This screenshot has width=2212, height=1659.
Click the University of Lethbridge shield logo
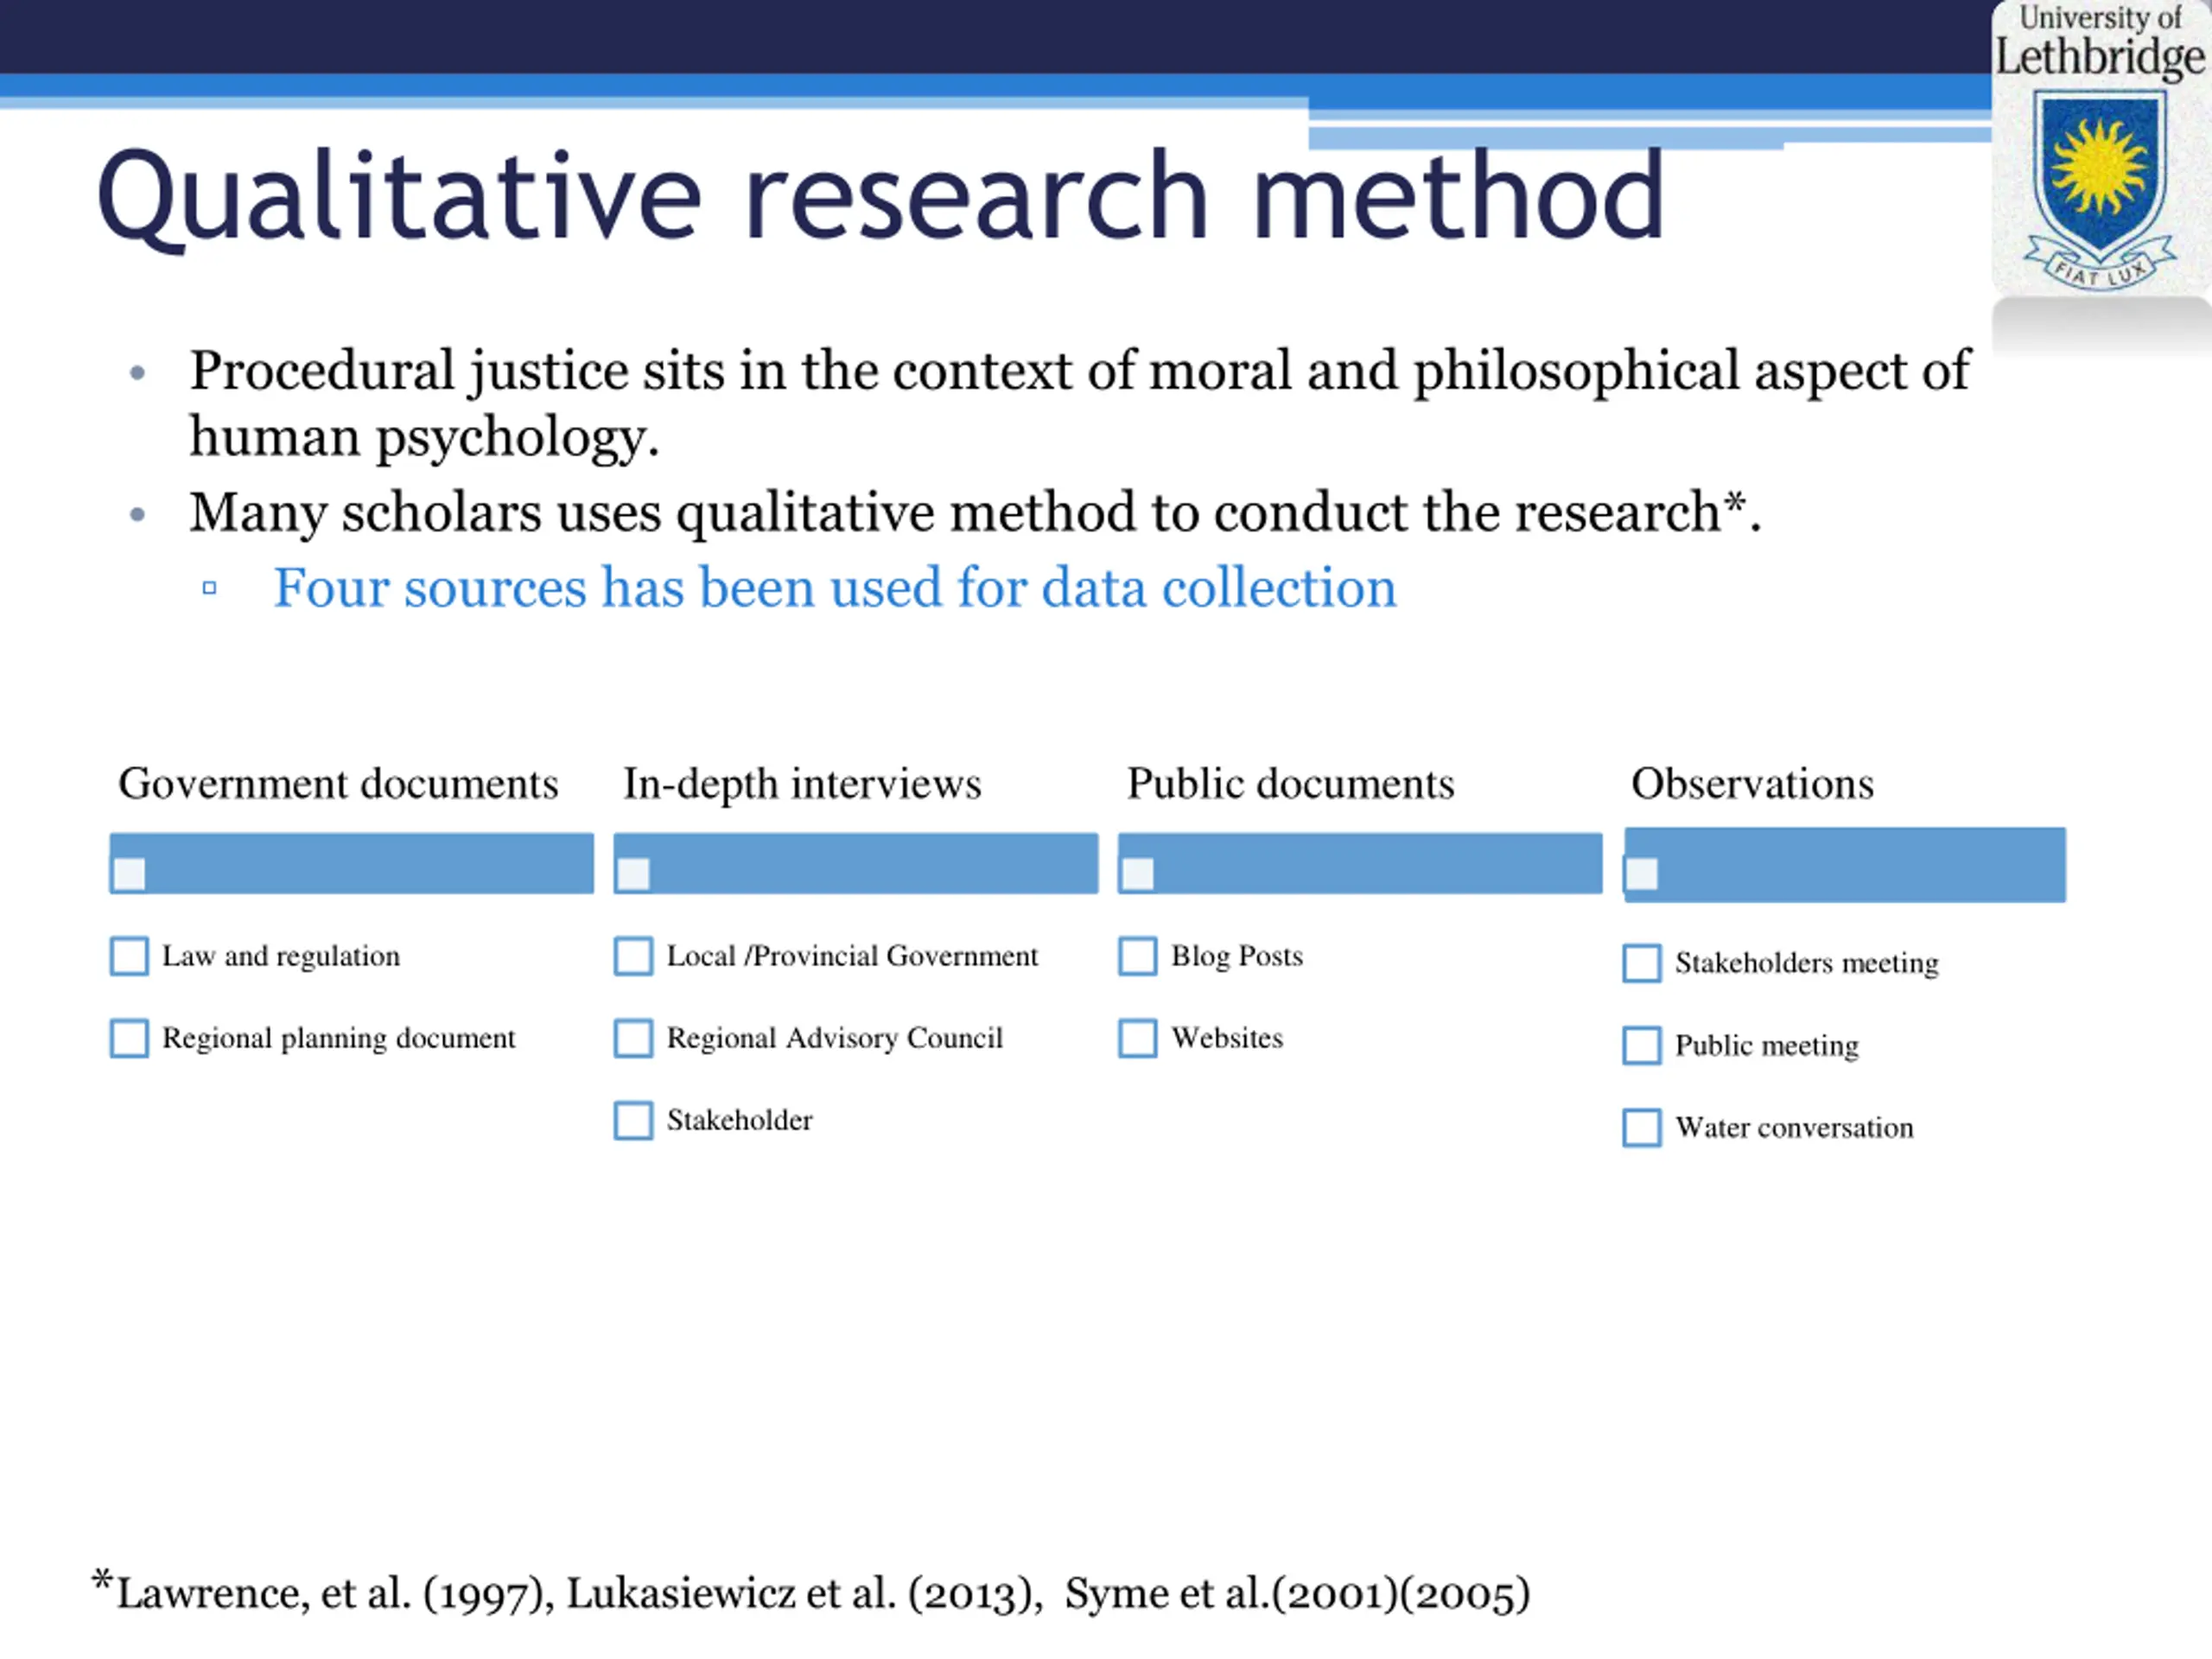(x=2100, y=188)
